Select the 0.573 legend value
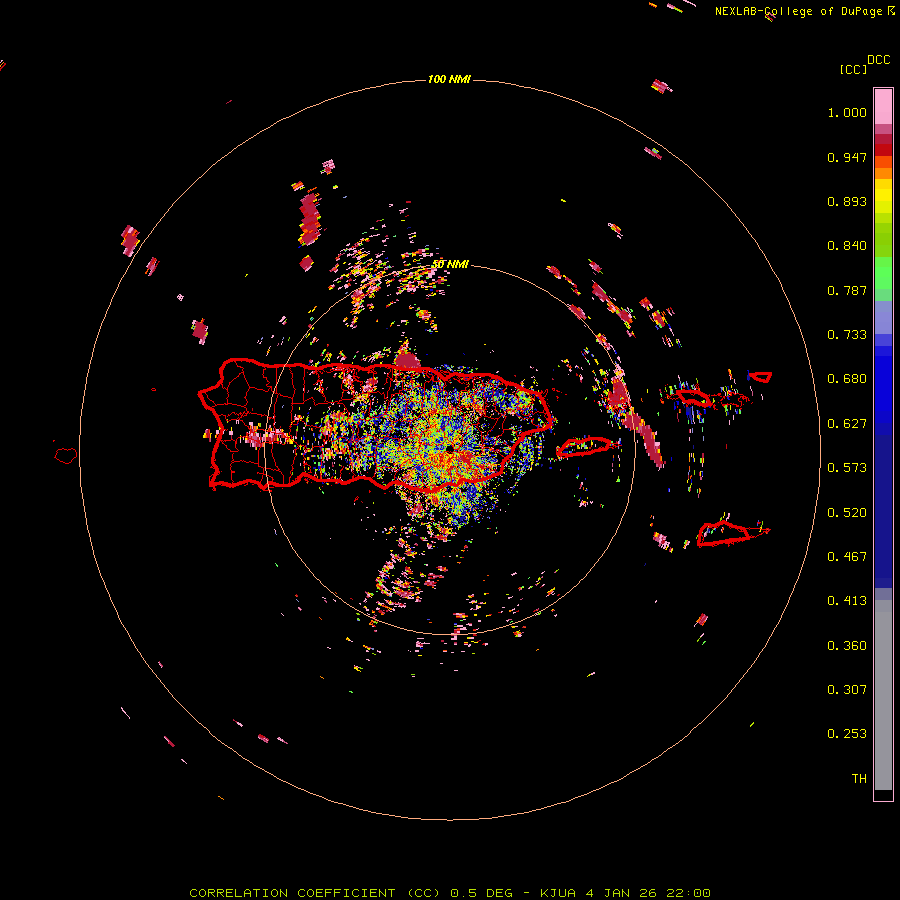This screenshot has height=900, width=900. point(847,468)
